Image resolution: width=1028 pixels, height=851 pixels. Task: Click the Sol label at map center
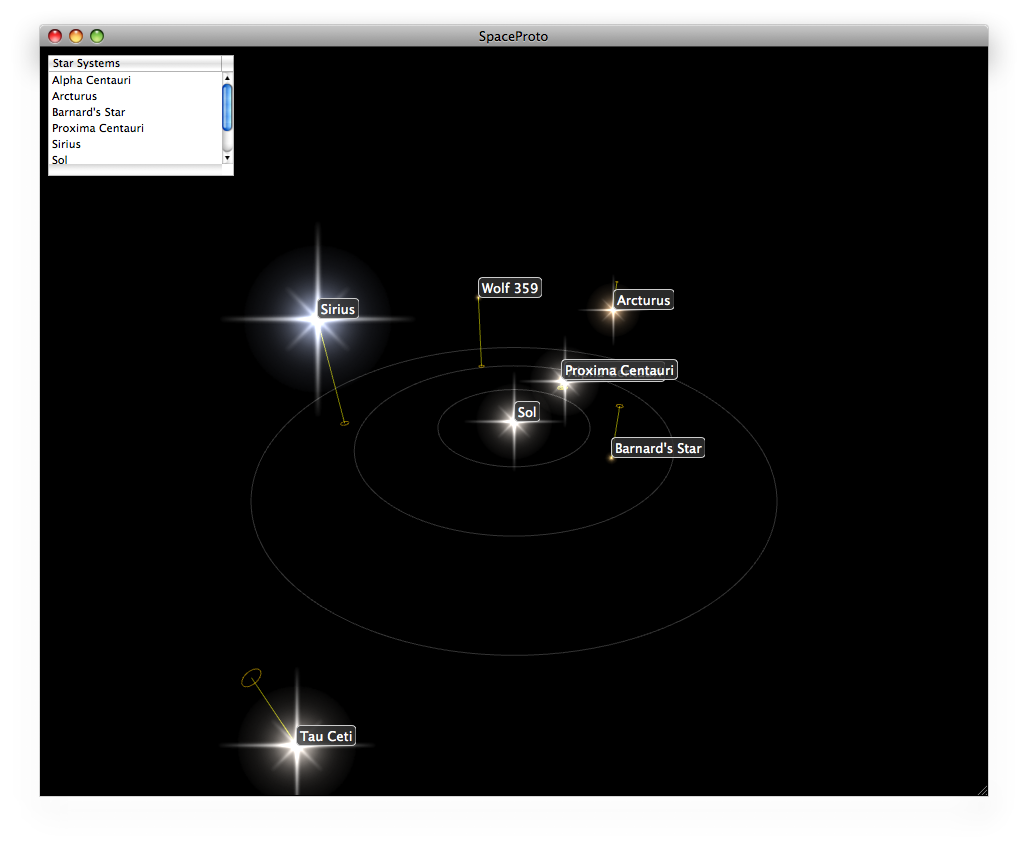526,412
